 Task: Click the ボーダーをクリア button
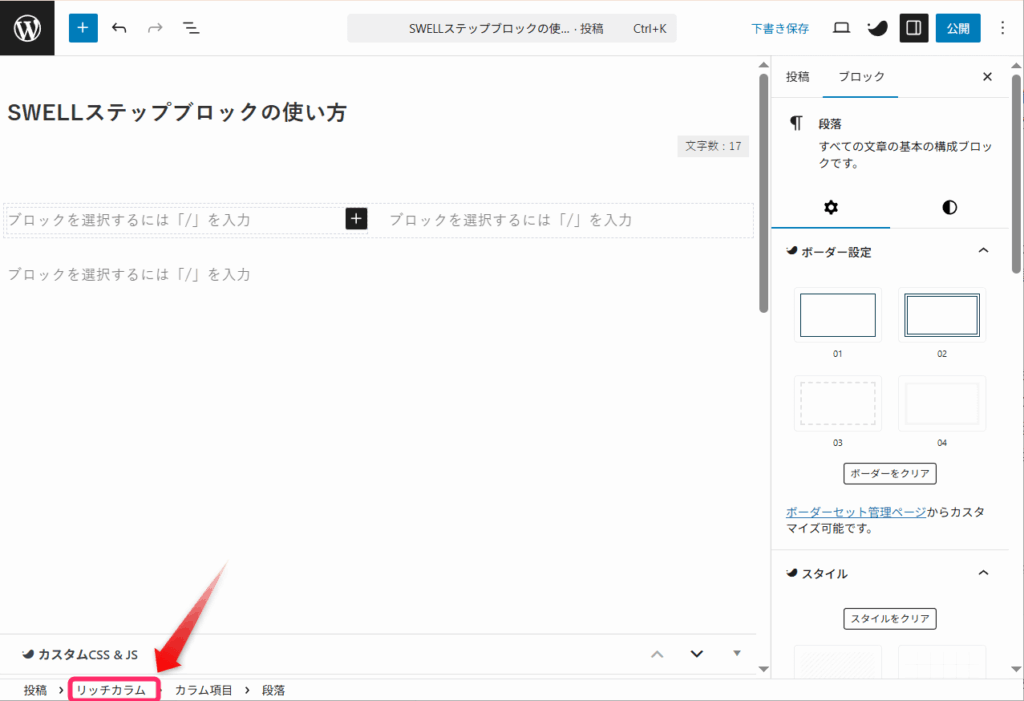pyautogui.click(x=890, y=473)
